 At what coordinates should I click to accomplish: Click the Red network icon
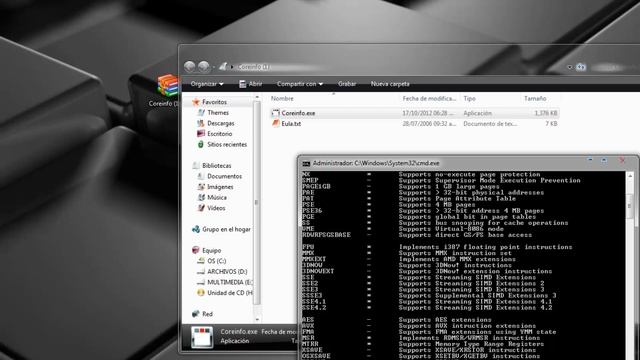[x=196, y=314]
